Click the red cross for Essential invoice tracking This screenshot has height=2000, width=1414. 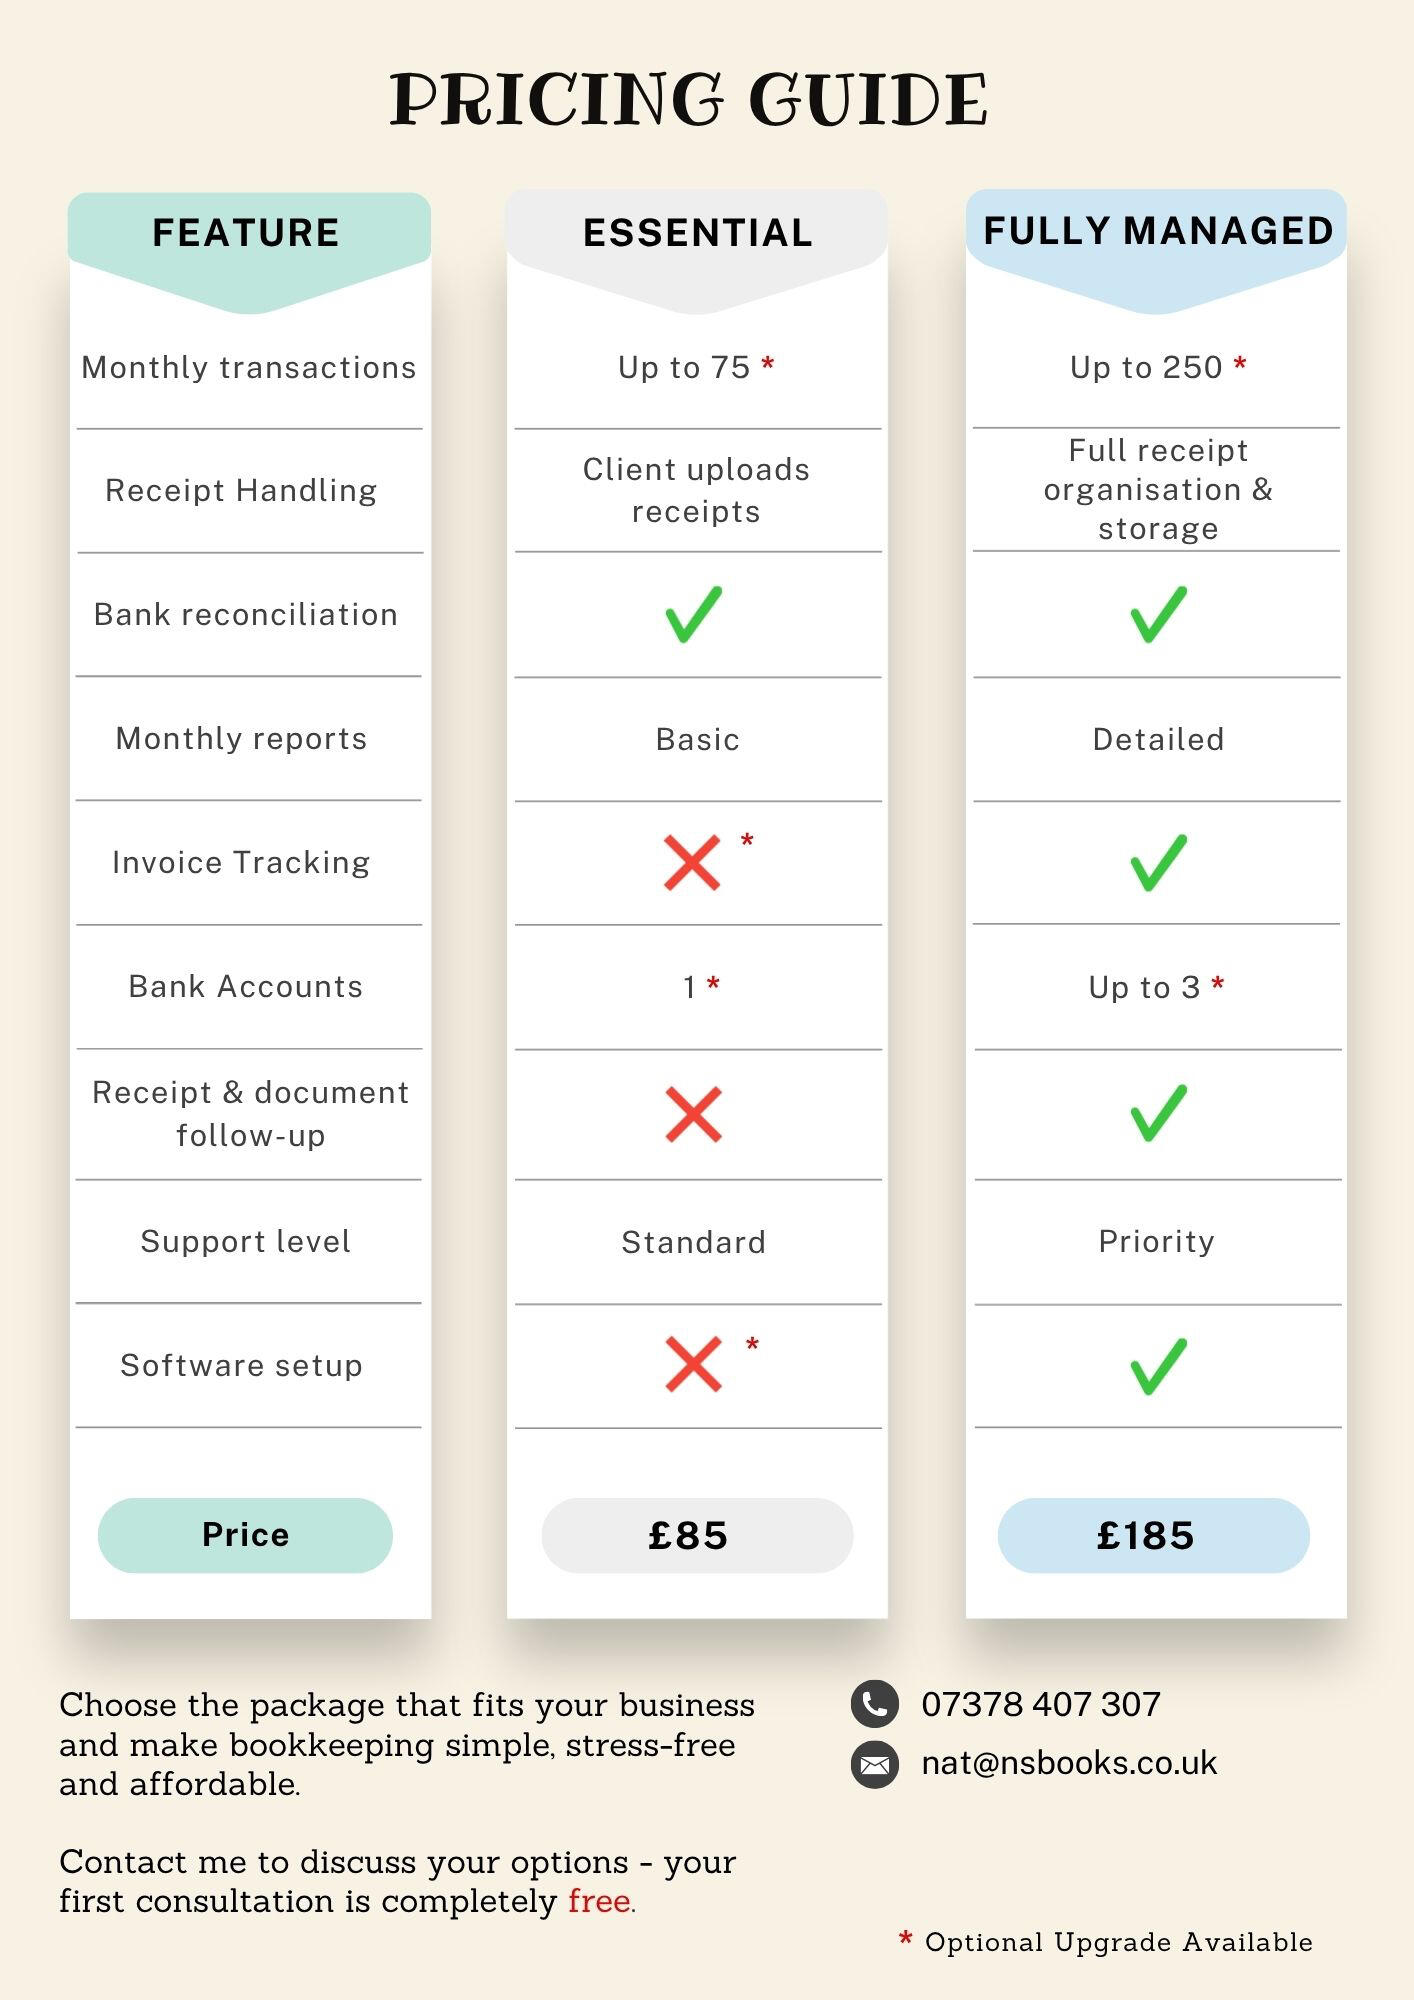coord(692,862)
